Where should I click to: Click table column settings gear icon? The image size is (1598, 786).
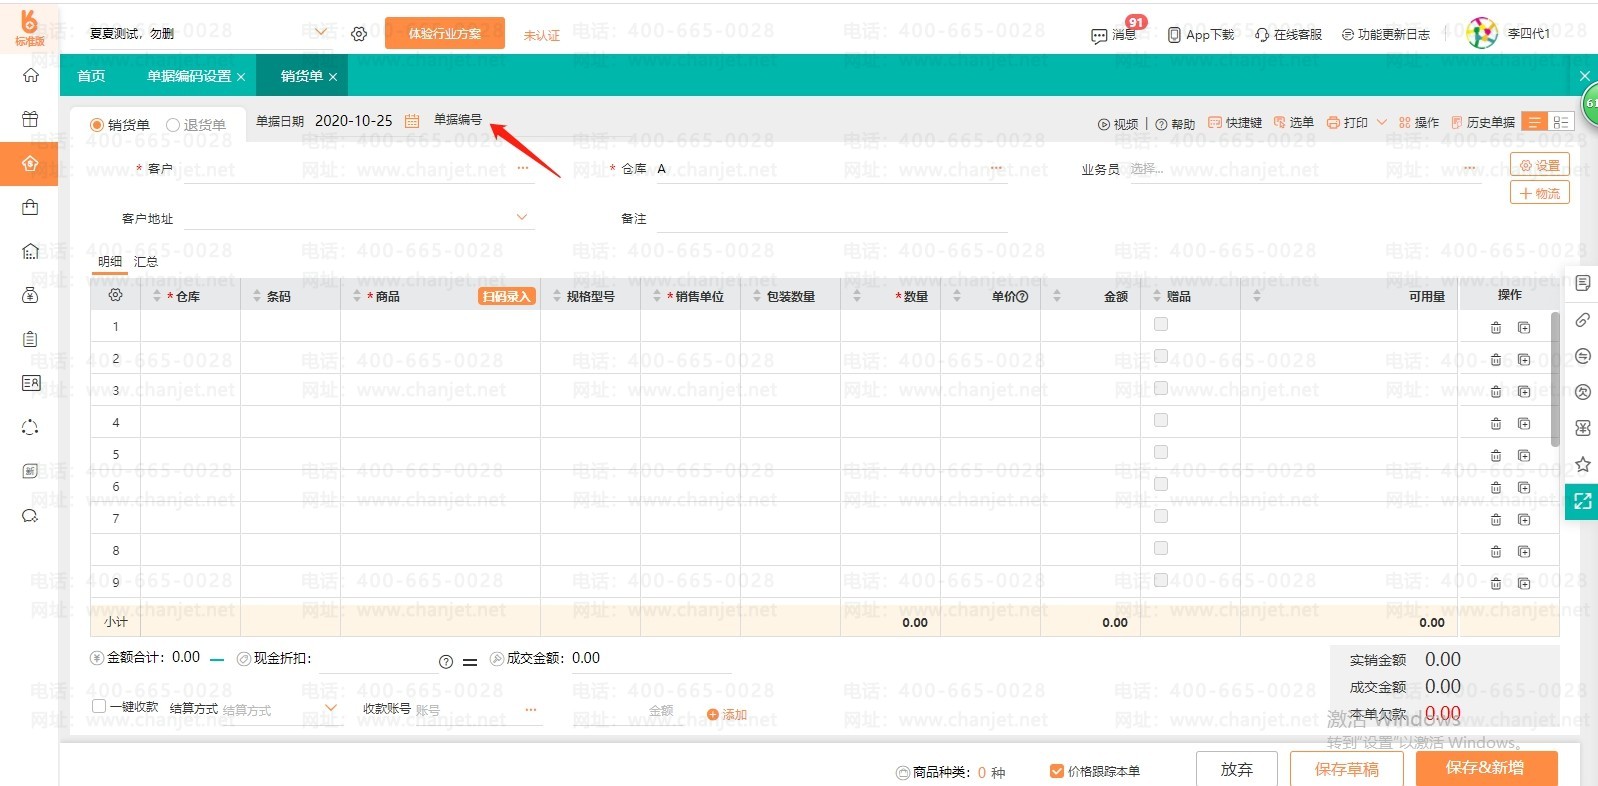pyautogui.click(x=115, y=296)
